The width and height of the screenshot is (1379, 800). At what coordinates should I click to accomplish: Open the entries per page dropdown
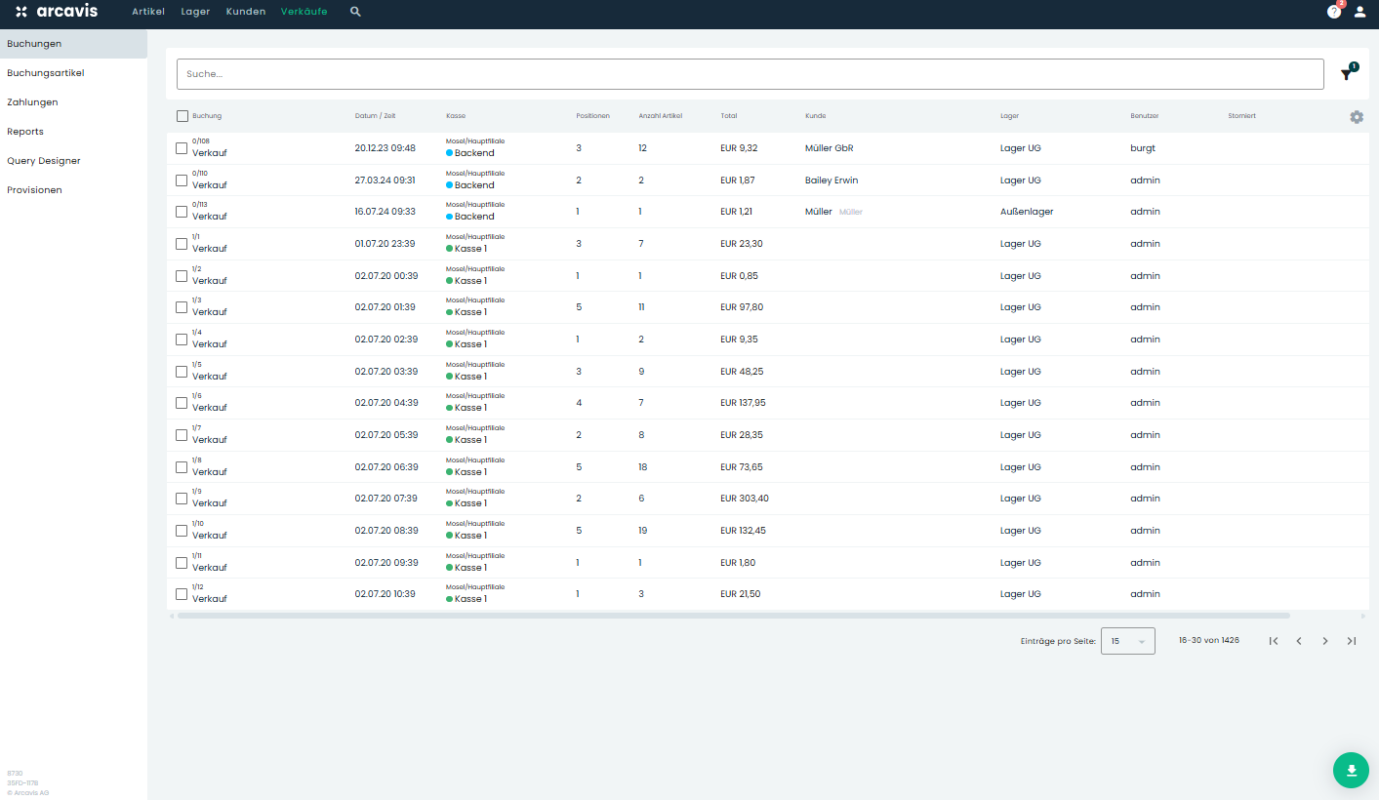click(x=1127, y=641)
